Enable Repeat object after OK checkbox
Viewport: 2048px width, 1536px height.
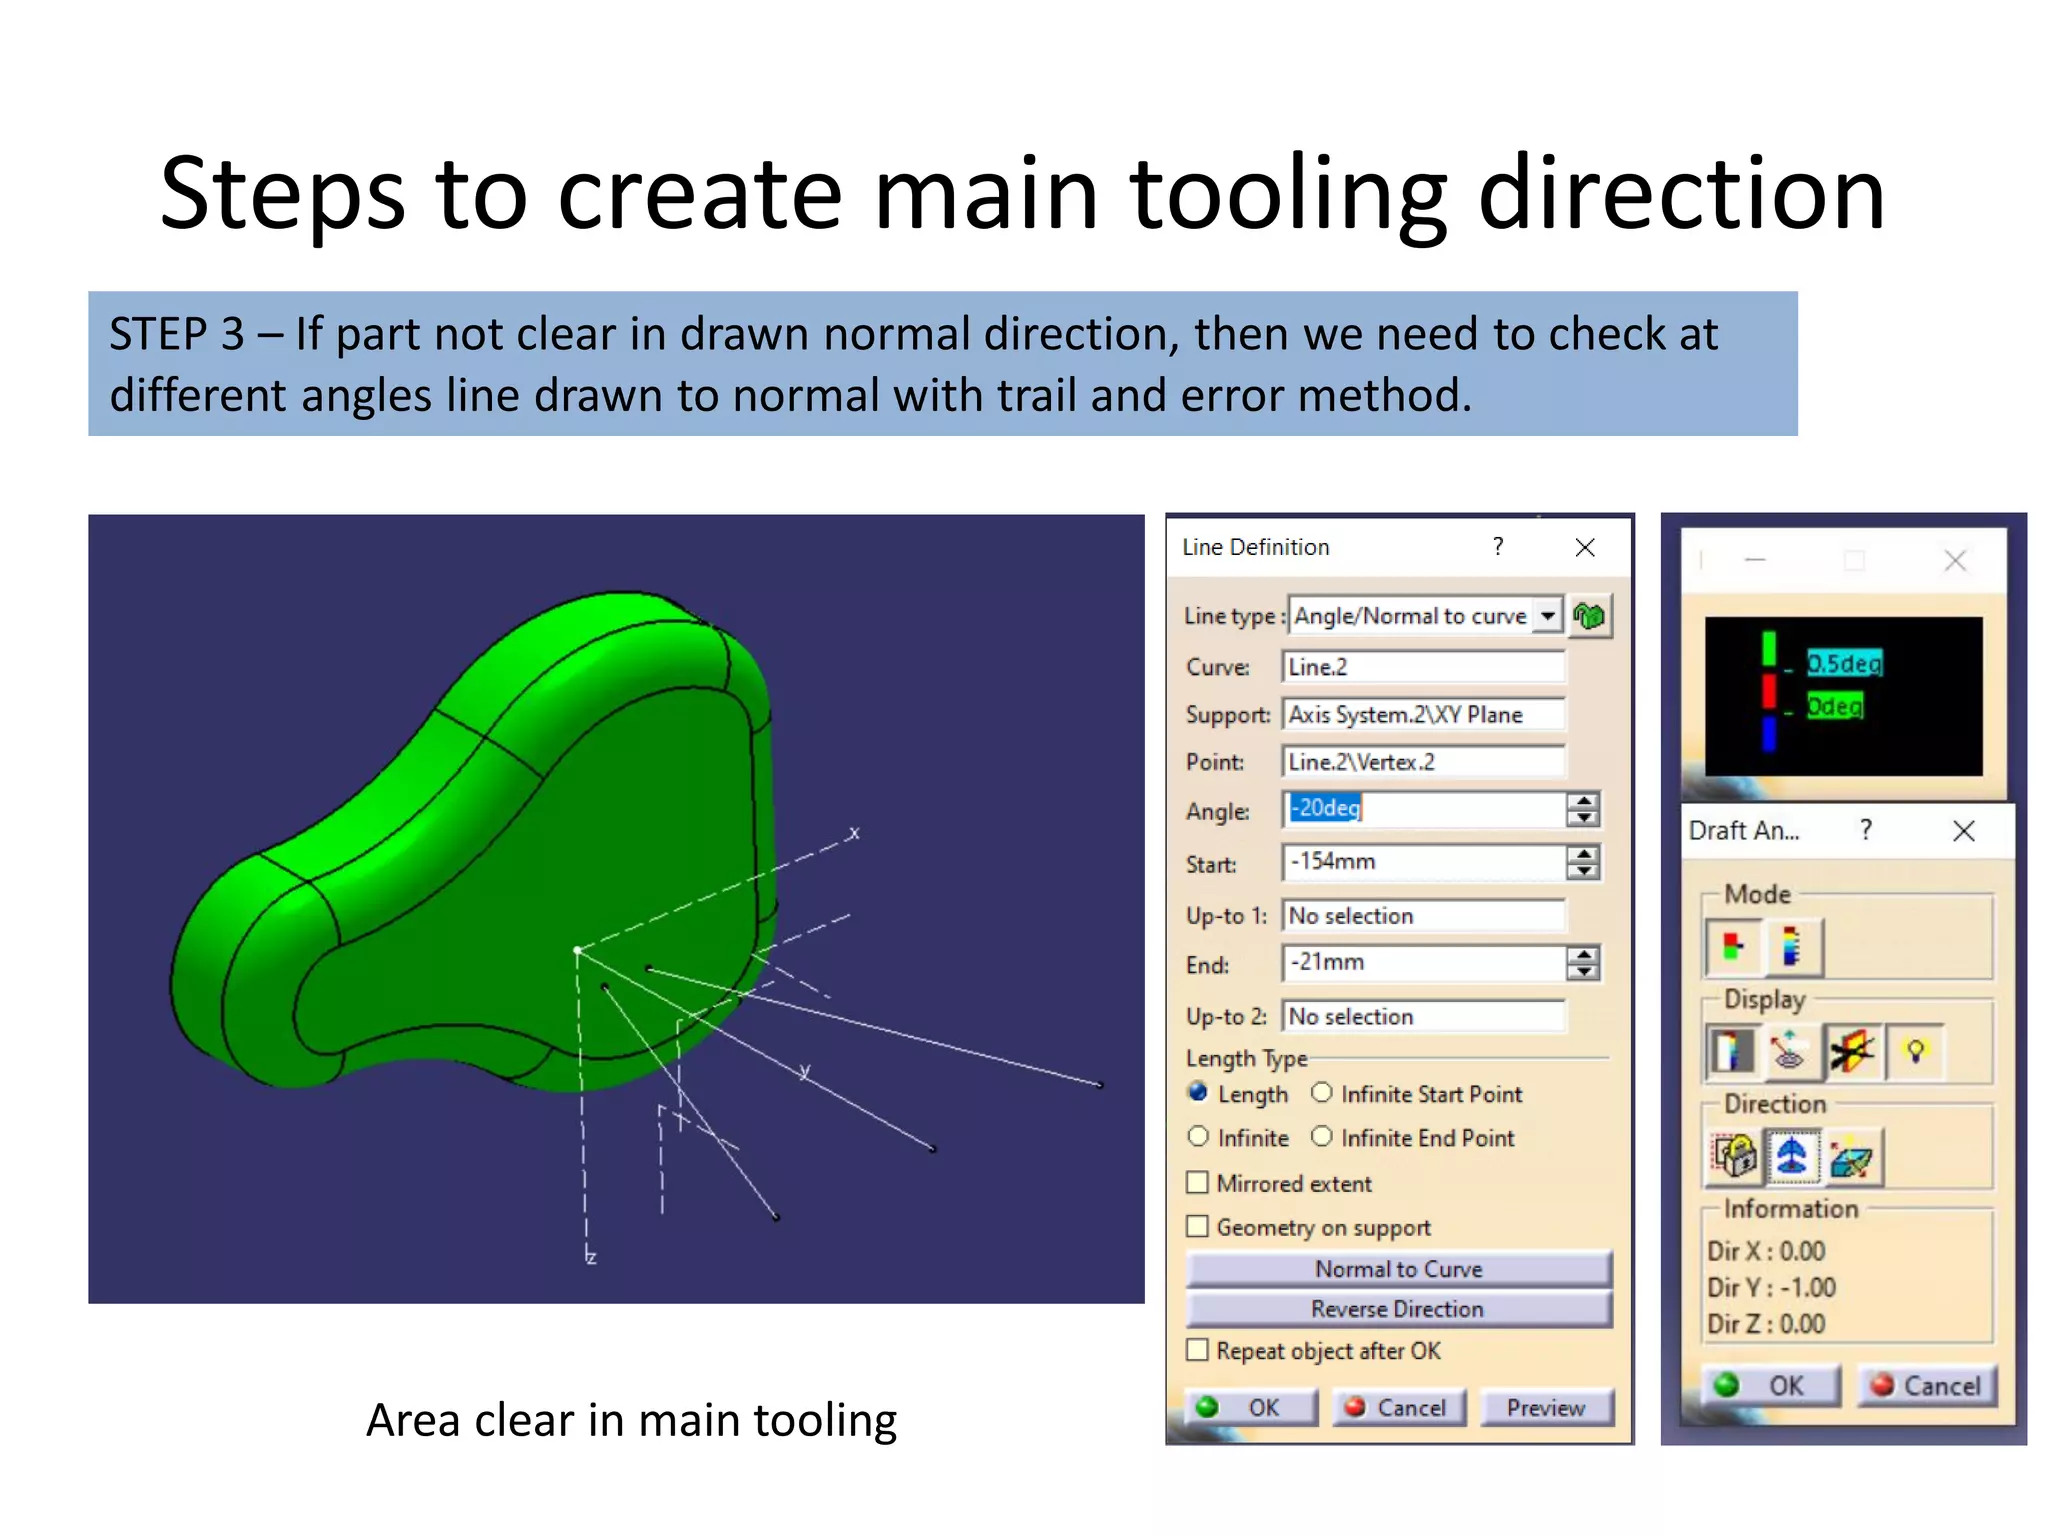[x=1197, y=1351]
